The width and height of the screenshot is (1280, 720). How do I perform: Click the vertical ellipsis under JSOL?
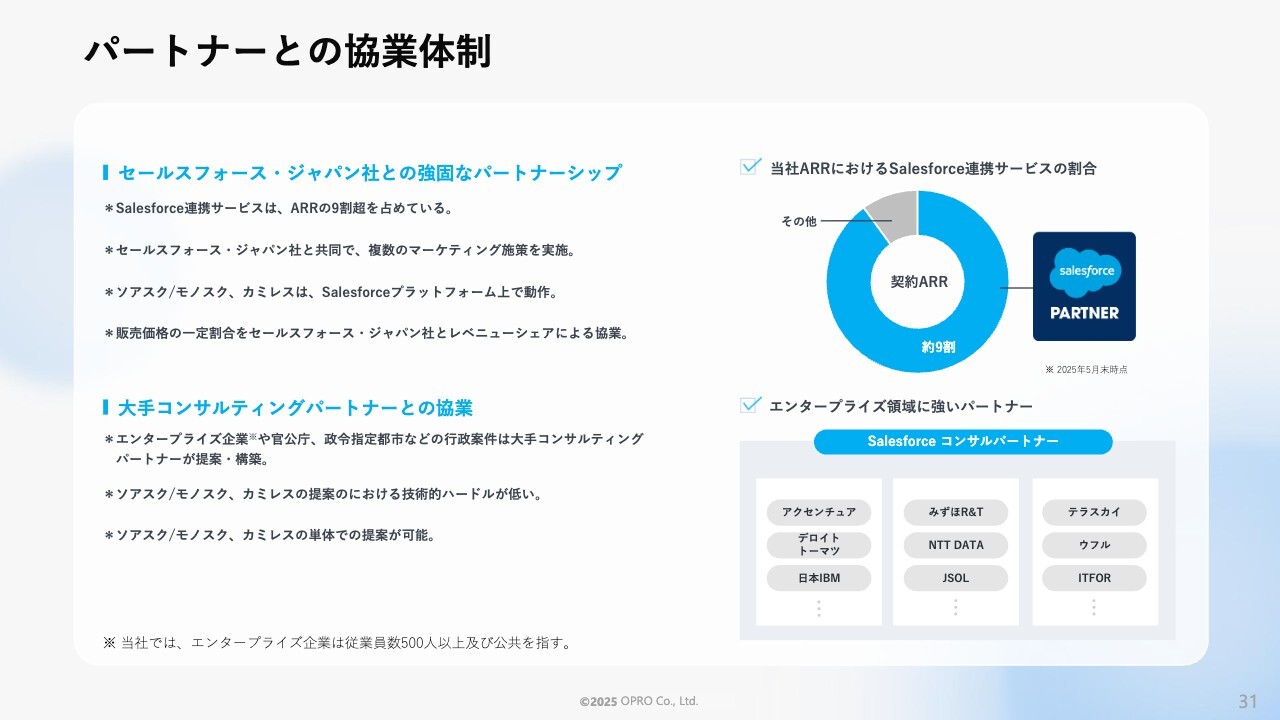(x=956, y=607)
